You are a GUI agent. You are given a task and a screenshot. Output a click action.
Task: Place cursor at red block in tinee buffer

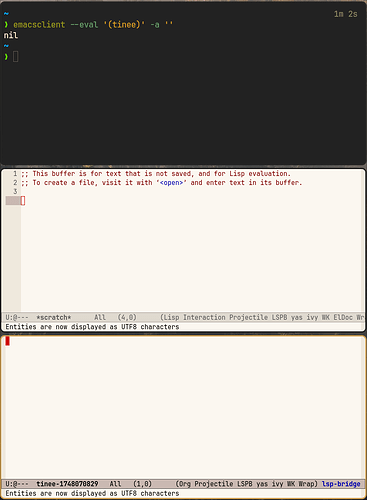[x=7, y=341]
